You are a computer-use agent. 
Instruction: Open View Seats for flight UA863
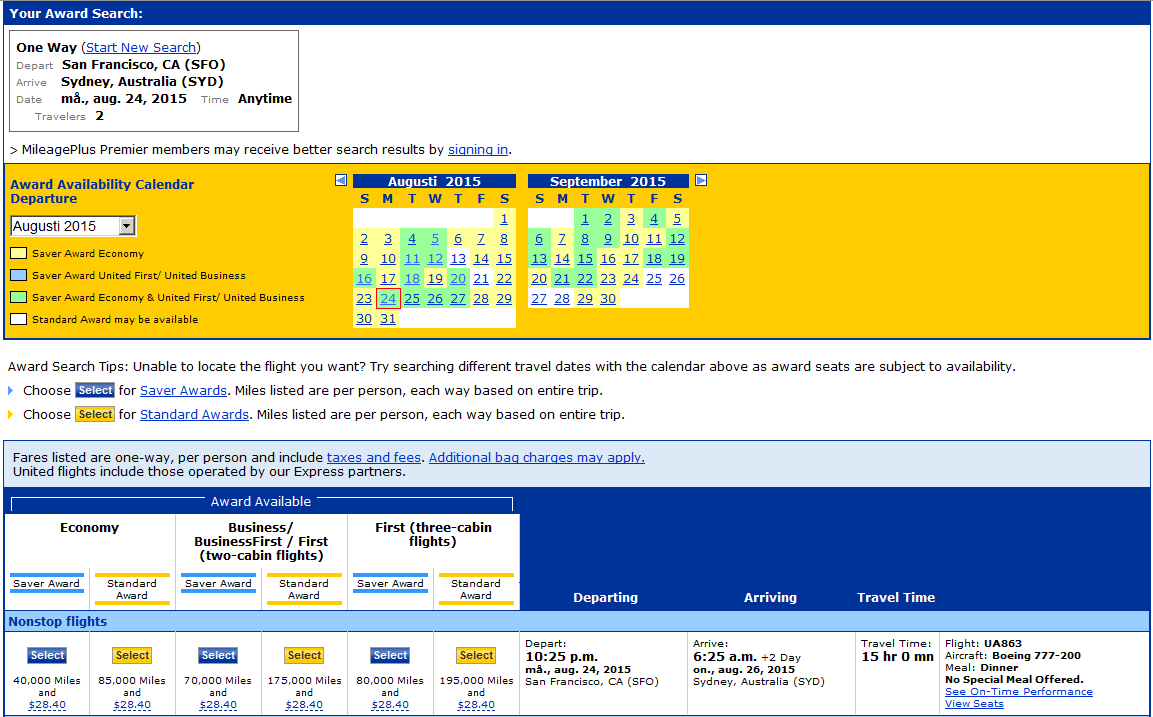pyautogui.click(x=974, y=704)
